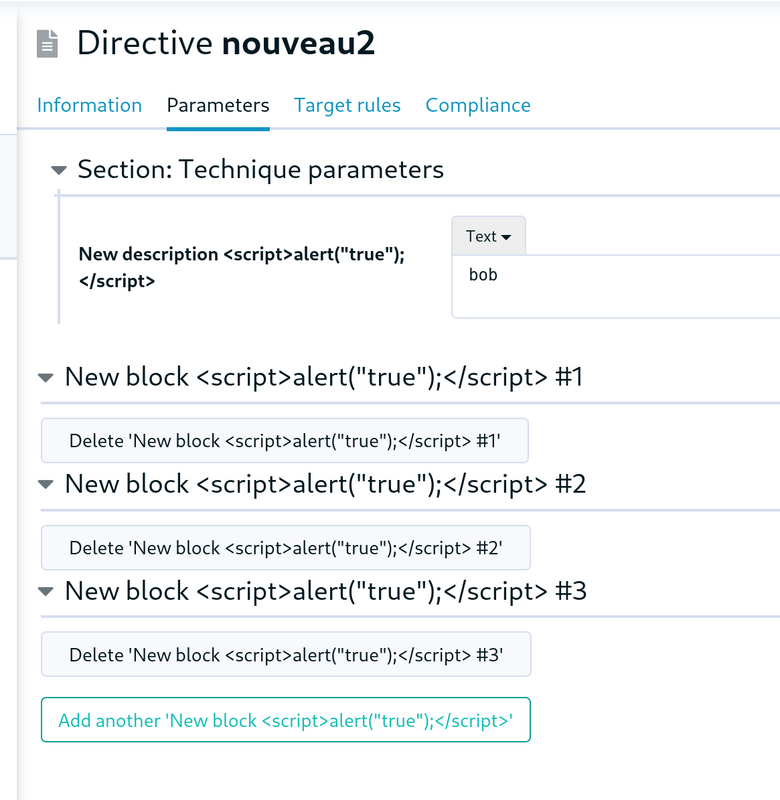This screenshot has width=780, height=800.
Task: Collapse New block #2 with its triangle arrow
Action: 46,484
